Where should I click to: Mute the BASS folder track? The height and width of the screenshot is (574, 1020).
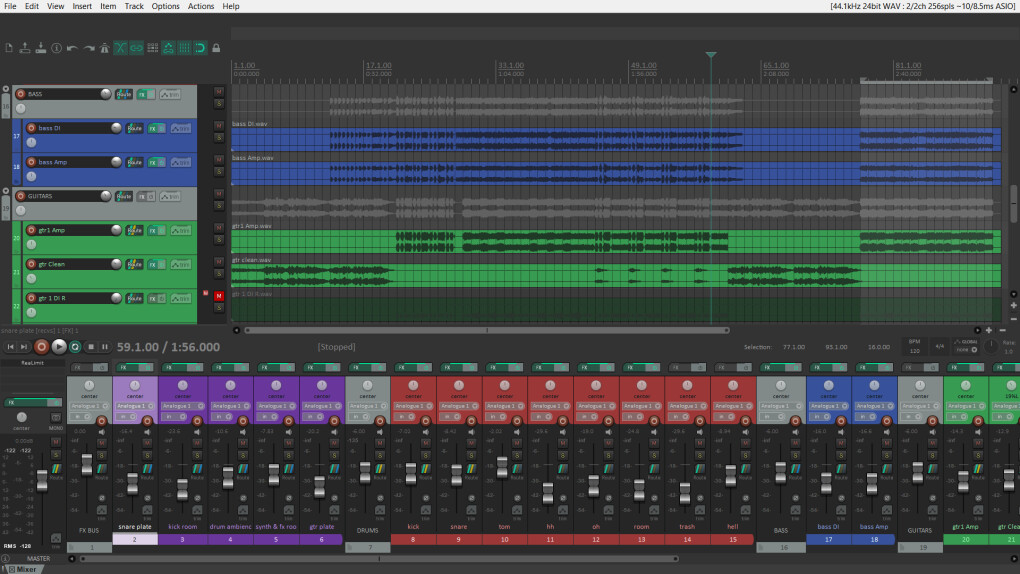click(x=219, y=92)
